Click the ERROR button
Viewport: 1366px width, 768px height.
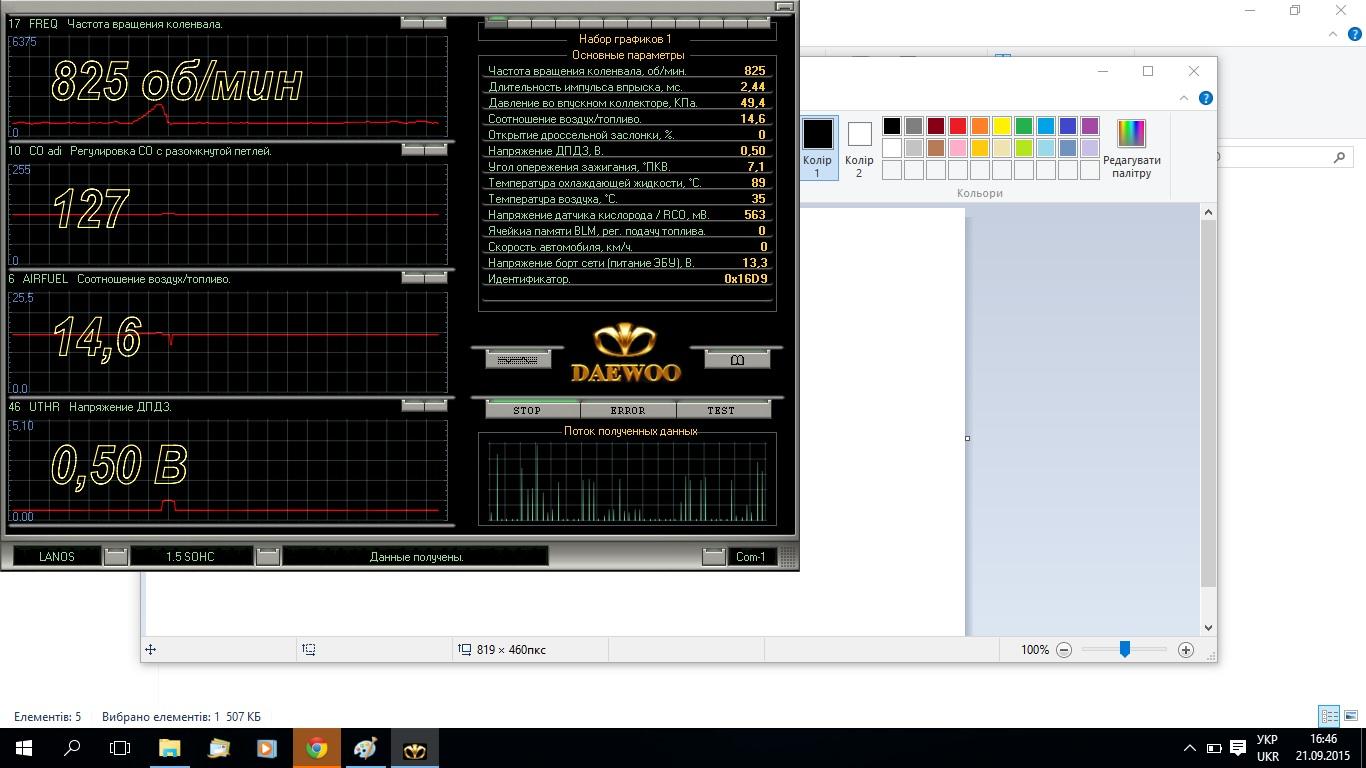(627, 410)
